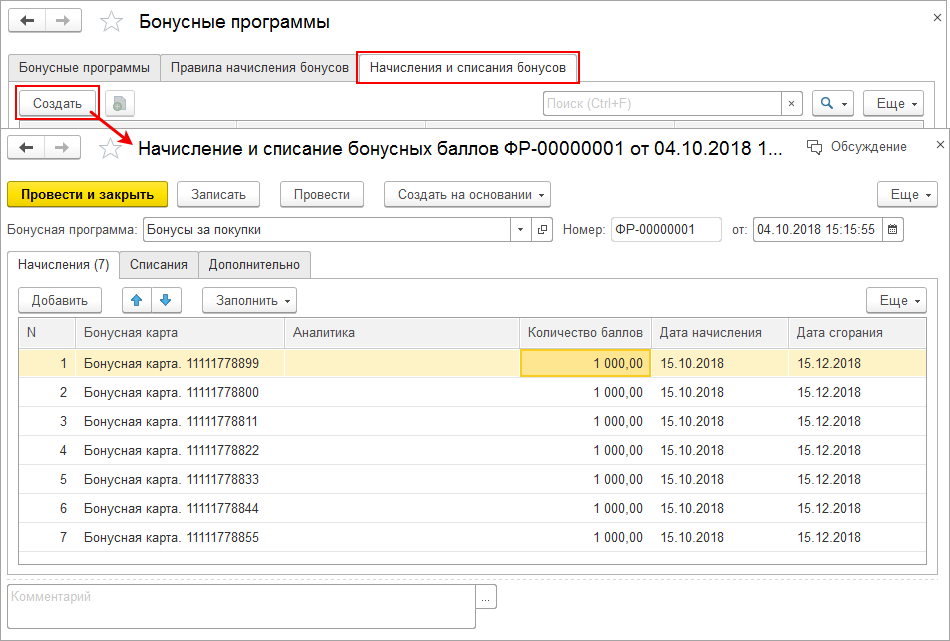Viewport: 950px width, 641px height.
Task: Open Создать на основании dropdown
Action: point(467,194)
